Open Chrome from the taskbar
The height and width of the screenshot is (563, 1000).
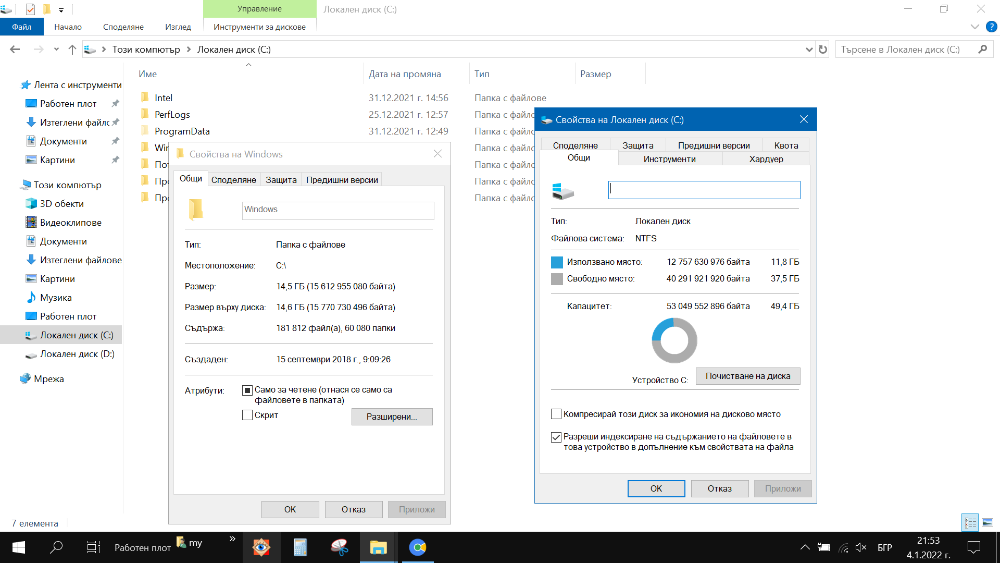click(418, 547)
